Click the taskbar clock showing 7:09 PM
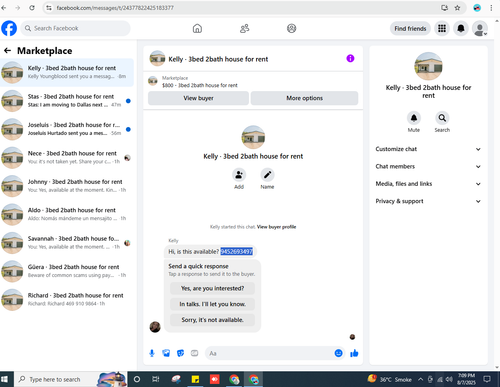Image resolution: width=500 pixels, height=387 pixels. coord(466,379)
